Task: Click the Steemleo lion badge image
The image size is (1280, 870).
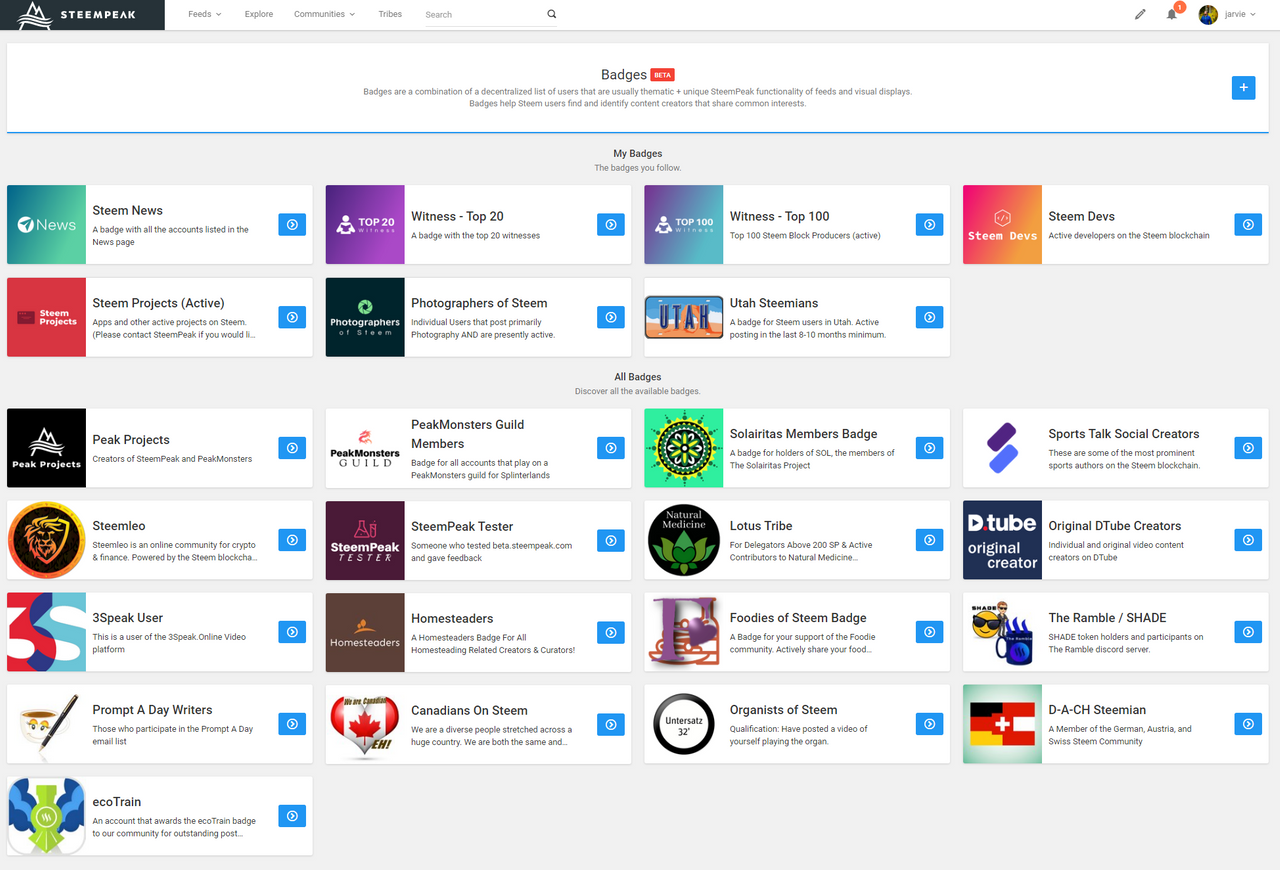Action: coord(47,540)
